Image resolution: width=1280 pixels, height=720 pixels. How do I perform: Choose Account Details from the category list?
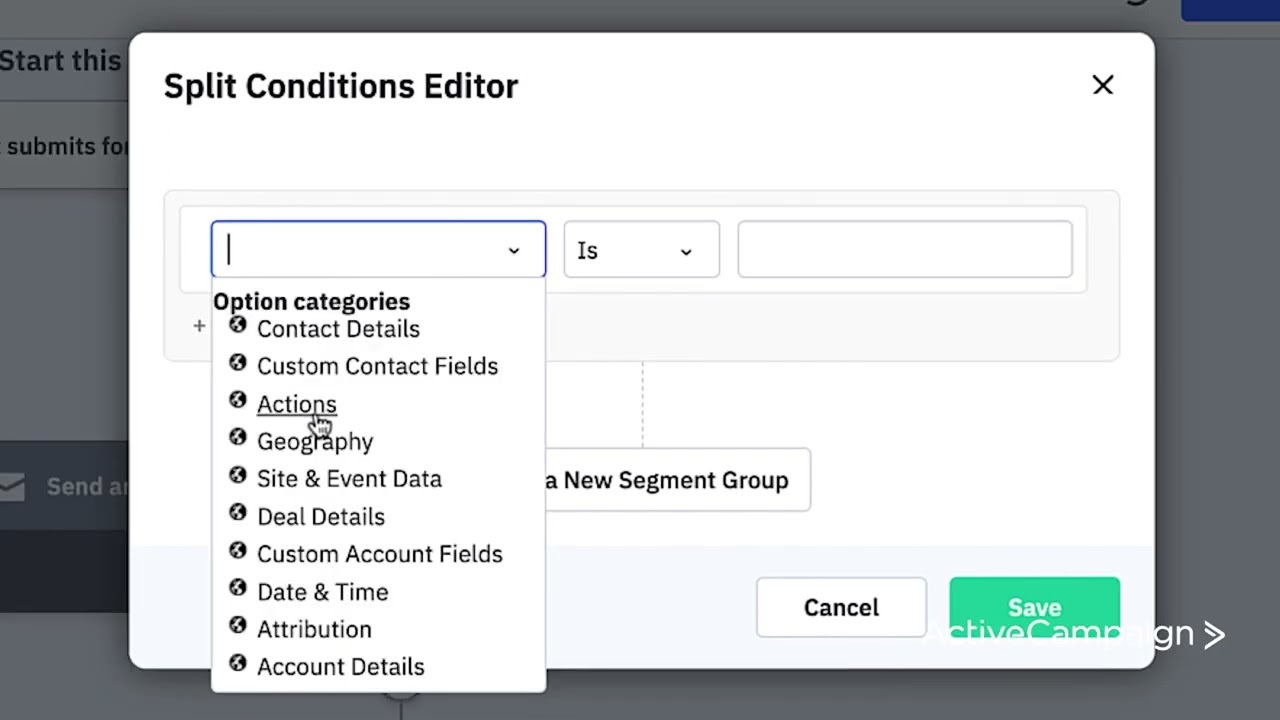coord(340,666)
